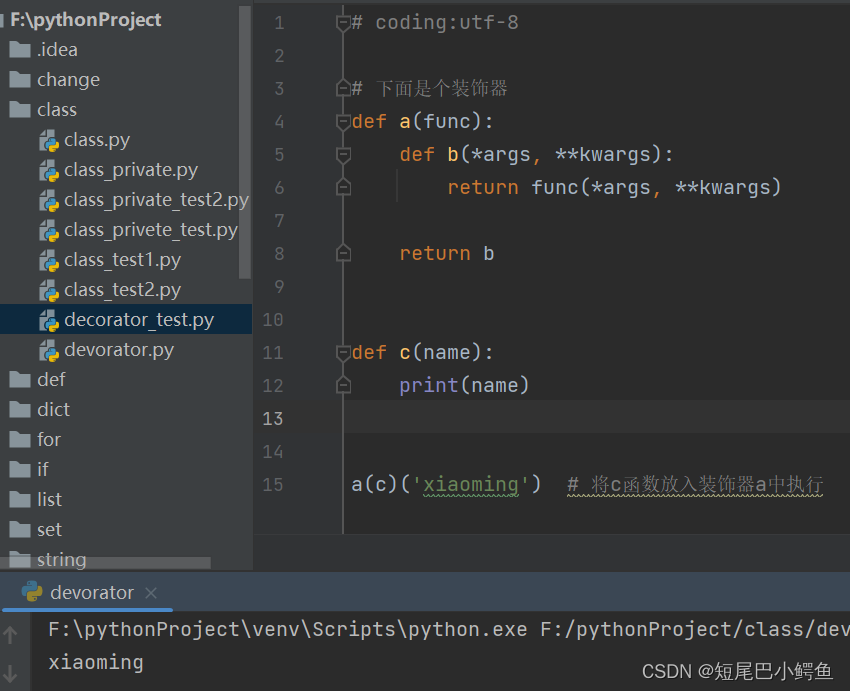Click the class.py Python file icon
The height and width of the screenshot is (691, 850).
(x=49, y=140)
